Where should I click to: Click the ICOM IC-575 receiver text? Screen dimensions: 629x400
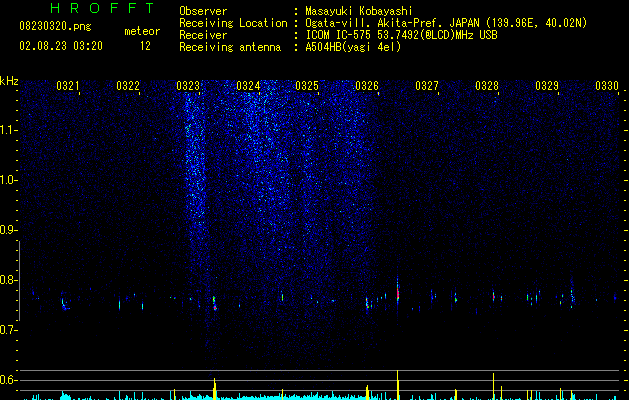coord(401,35)
